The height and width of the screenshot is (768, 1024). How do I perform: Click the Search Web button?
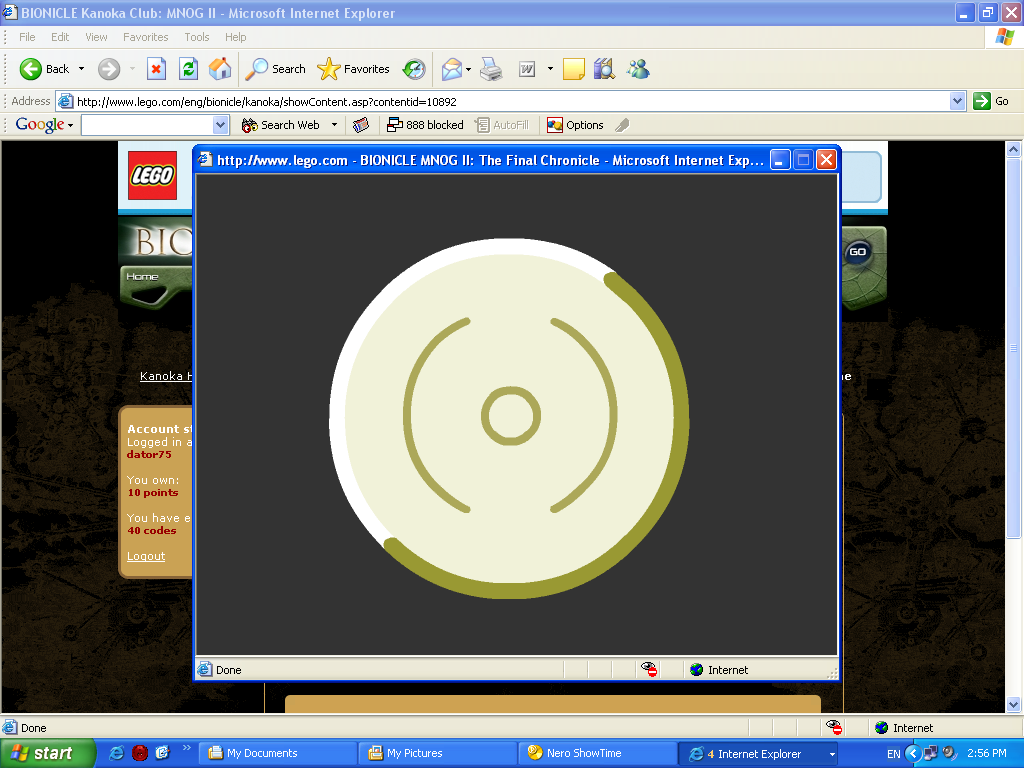click(x=281, y=125)
